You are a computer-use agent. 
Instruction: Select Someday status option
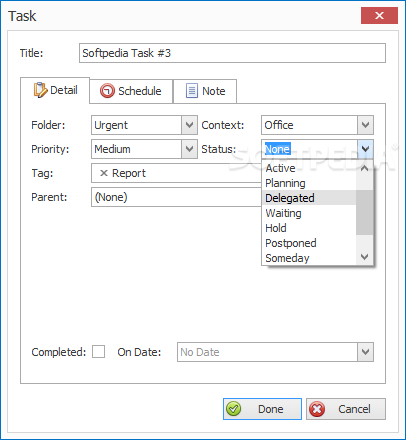tap(309, 258)
